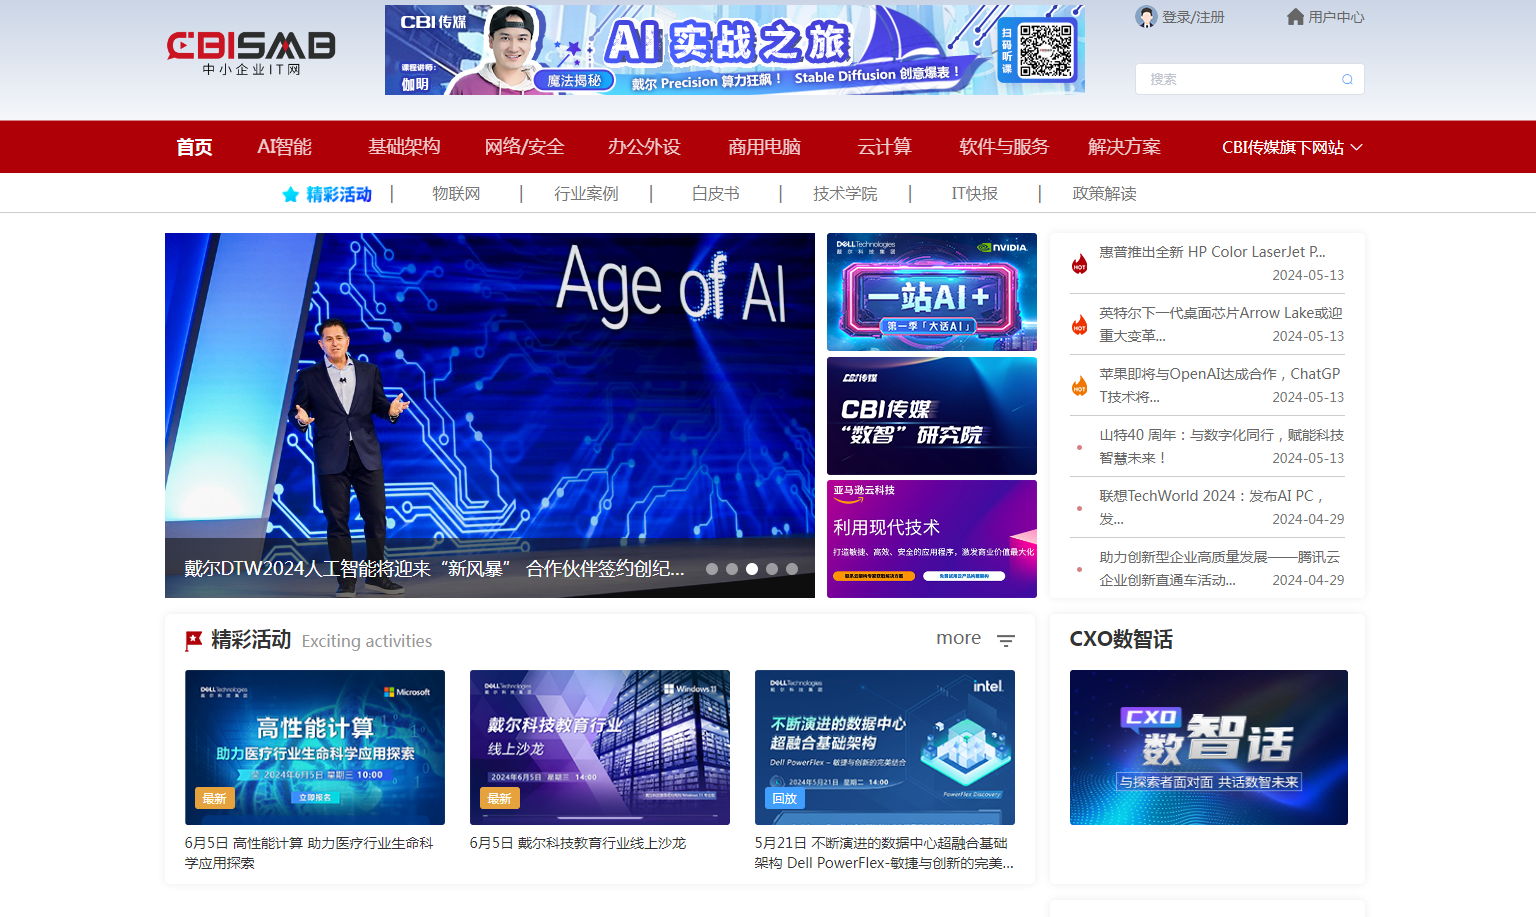Click the more link in 精彩活动
The height and width of the screenshot is (917, 1536).
coord(958,638)
